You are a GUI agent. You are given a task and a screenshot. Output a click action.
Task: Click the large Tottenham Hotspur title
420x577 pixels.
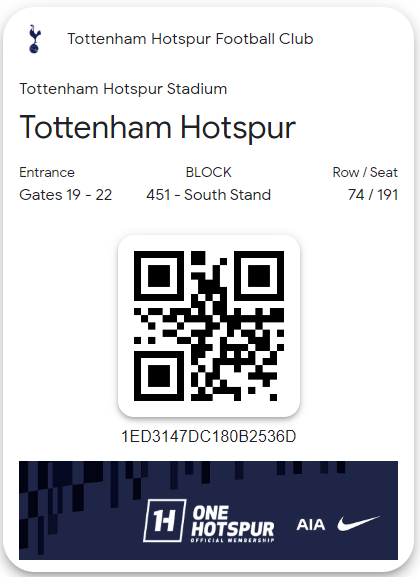pos(158,127)
